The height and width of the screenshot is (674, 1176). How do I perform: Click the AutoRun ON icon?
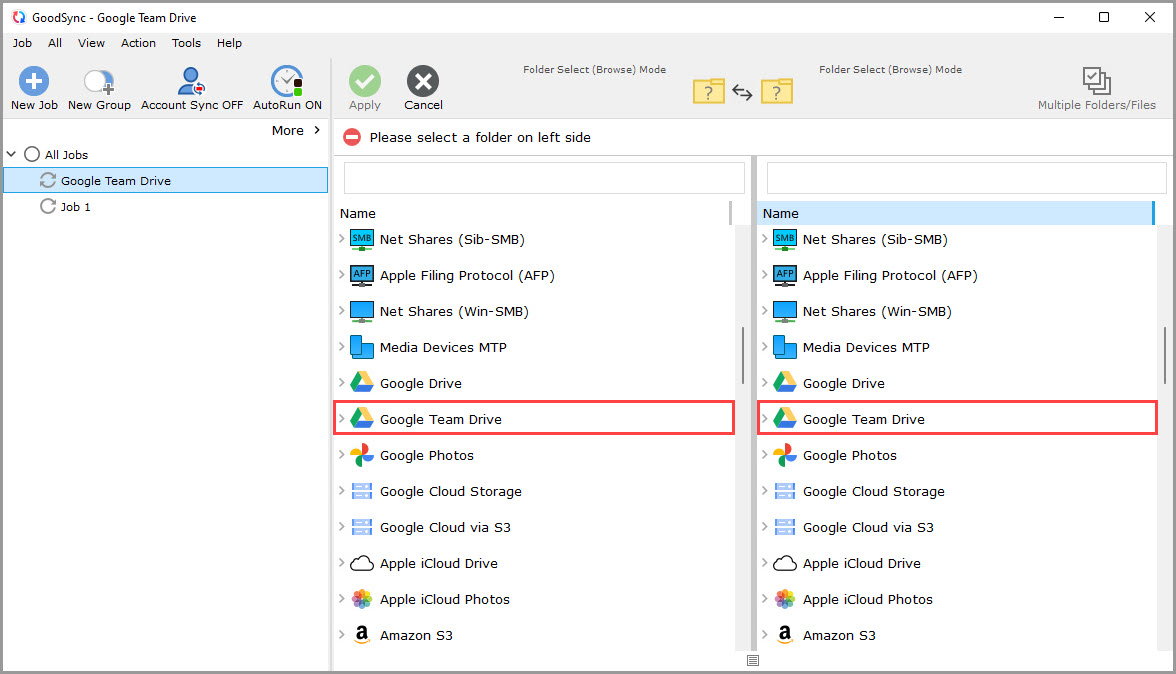point(286,87)
